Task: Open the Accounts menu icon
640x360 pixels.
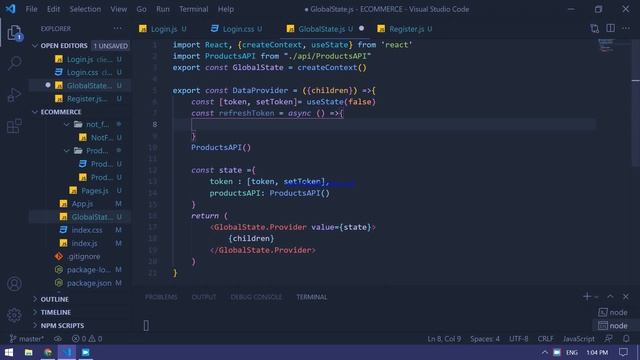Action: [x=14, y=284]
